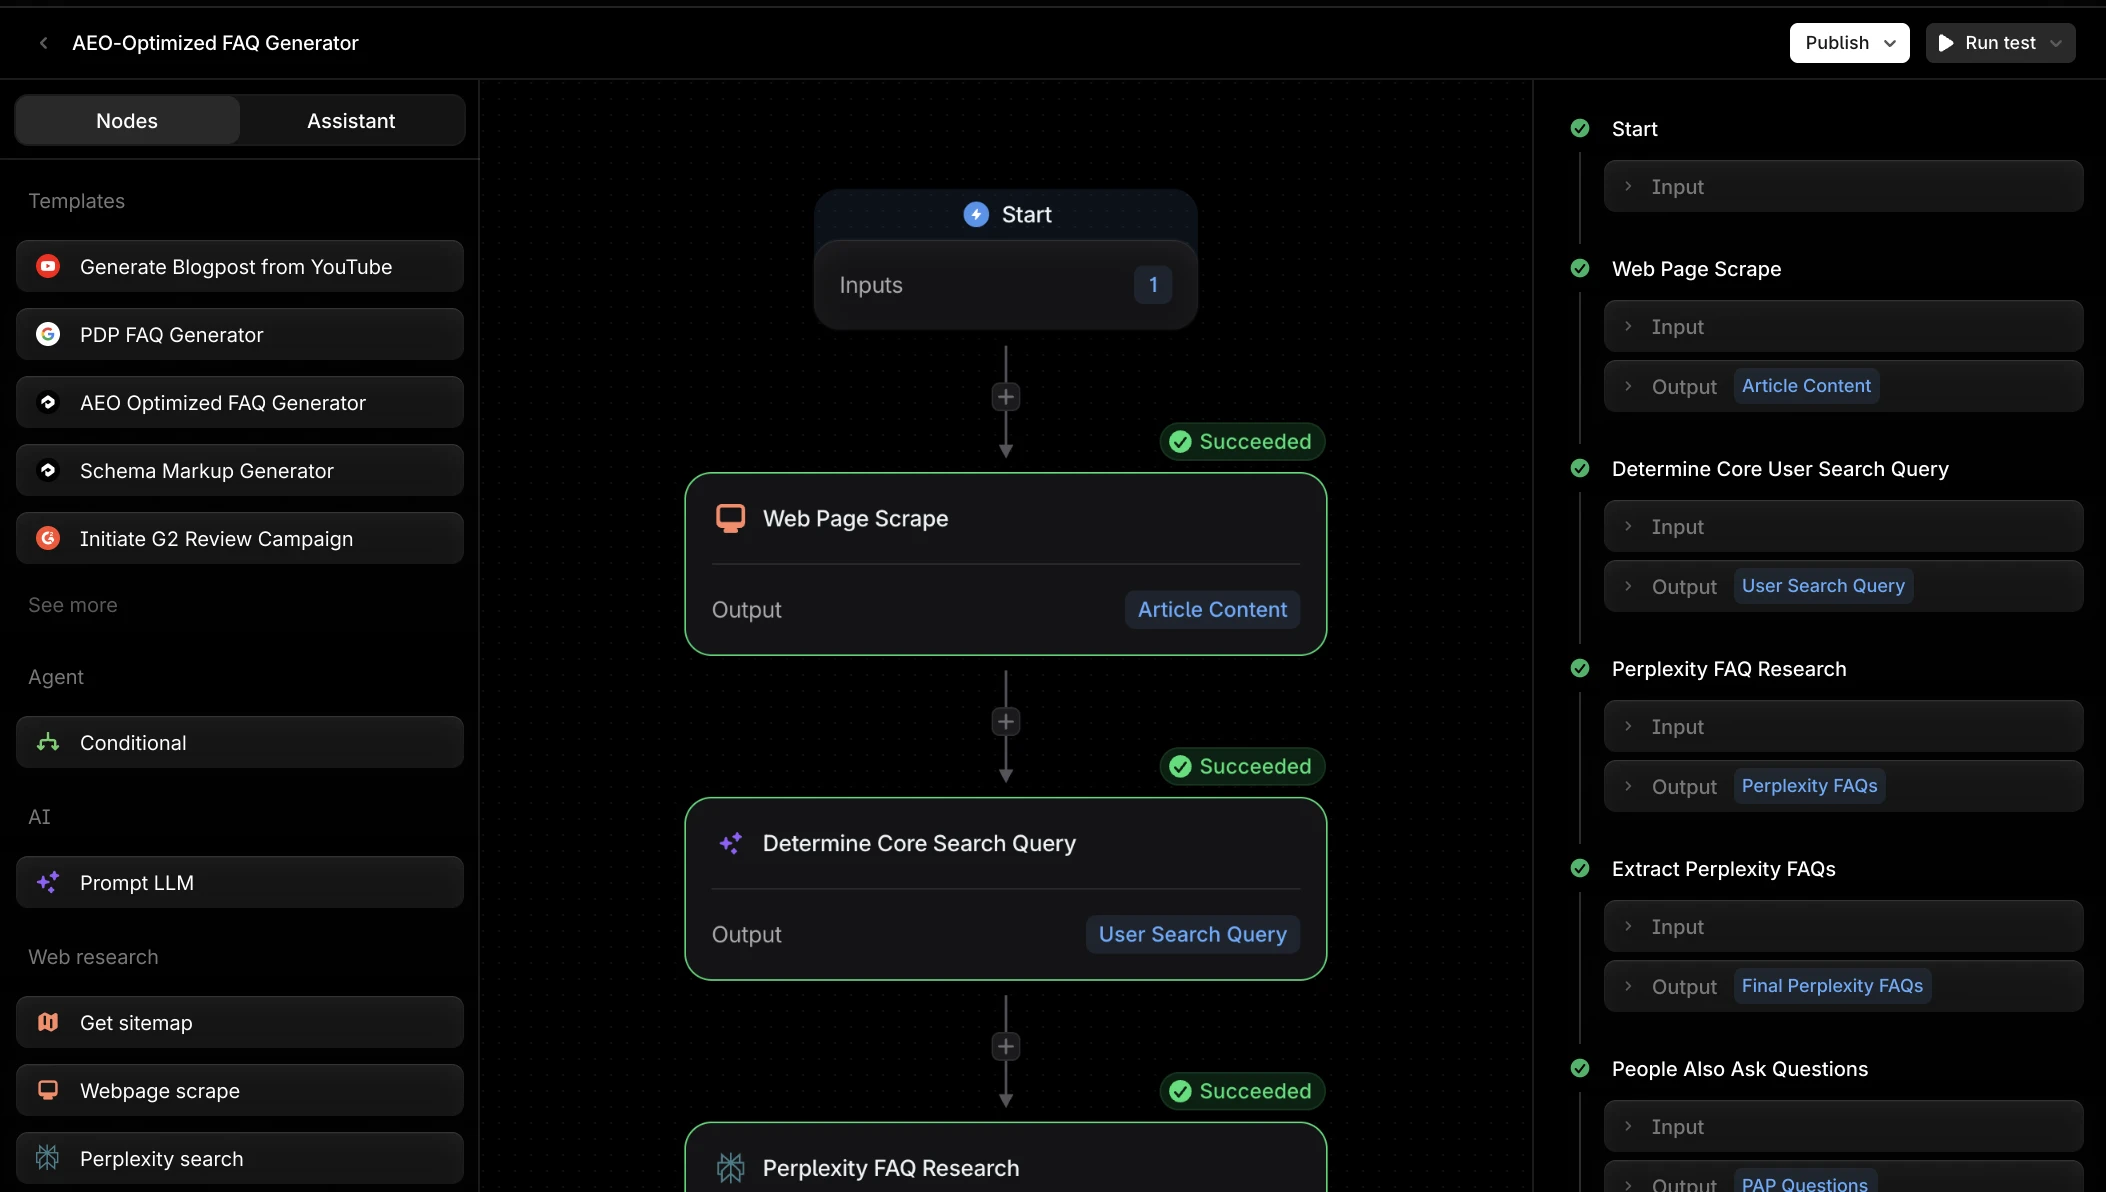Click green check beside People Also Ask Questions
The width and height of the screenshot is (2106, 1192).
tap(1580, 1068)
